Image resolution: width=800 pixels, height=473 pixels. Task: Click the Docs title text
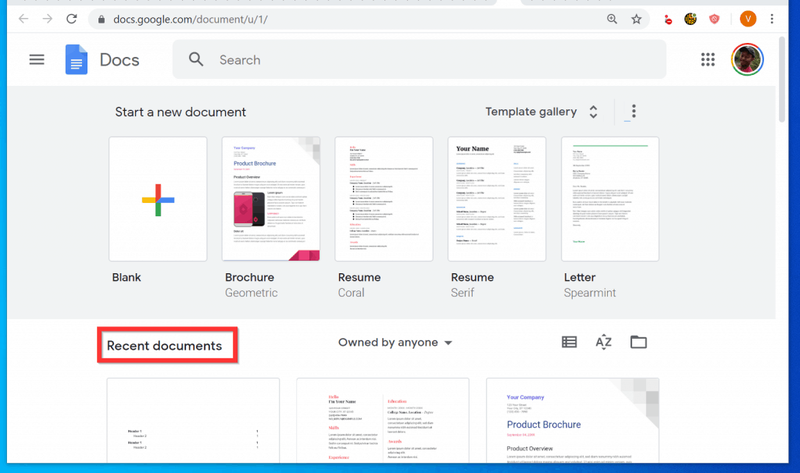(x=119, y=60)
